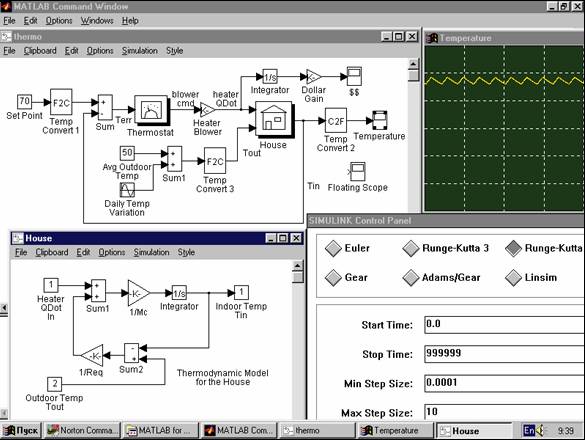Click the Min Step Size field
585x440 pixels.
504,383
